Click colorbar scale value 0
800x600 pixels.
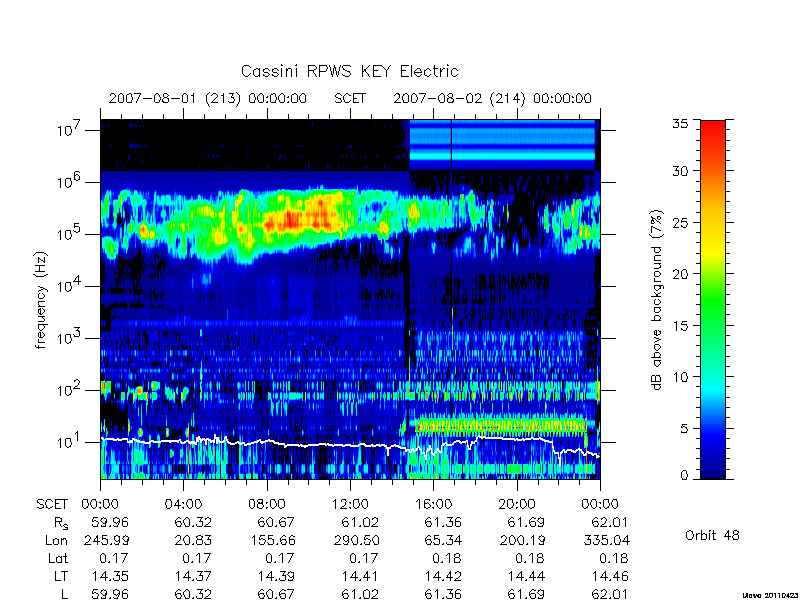(684, 476)
